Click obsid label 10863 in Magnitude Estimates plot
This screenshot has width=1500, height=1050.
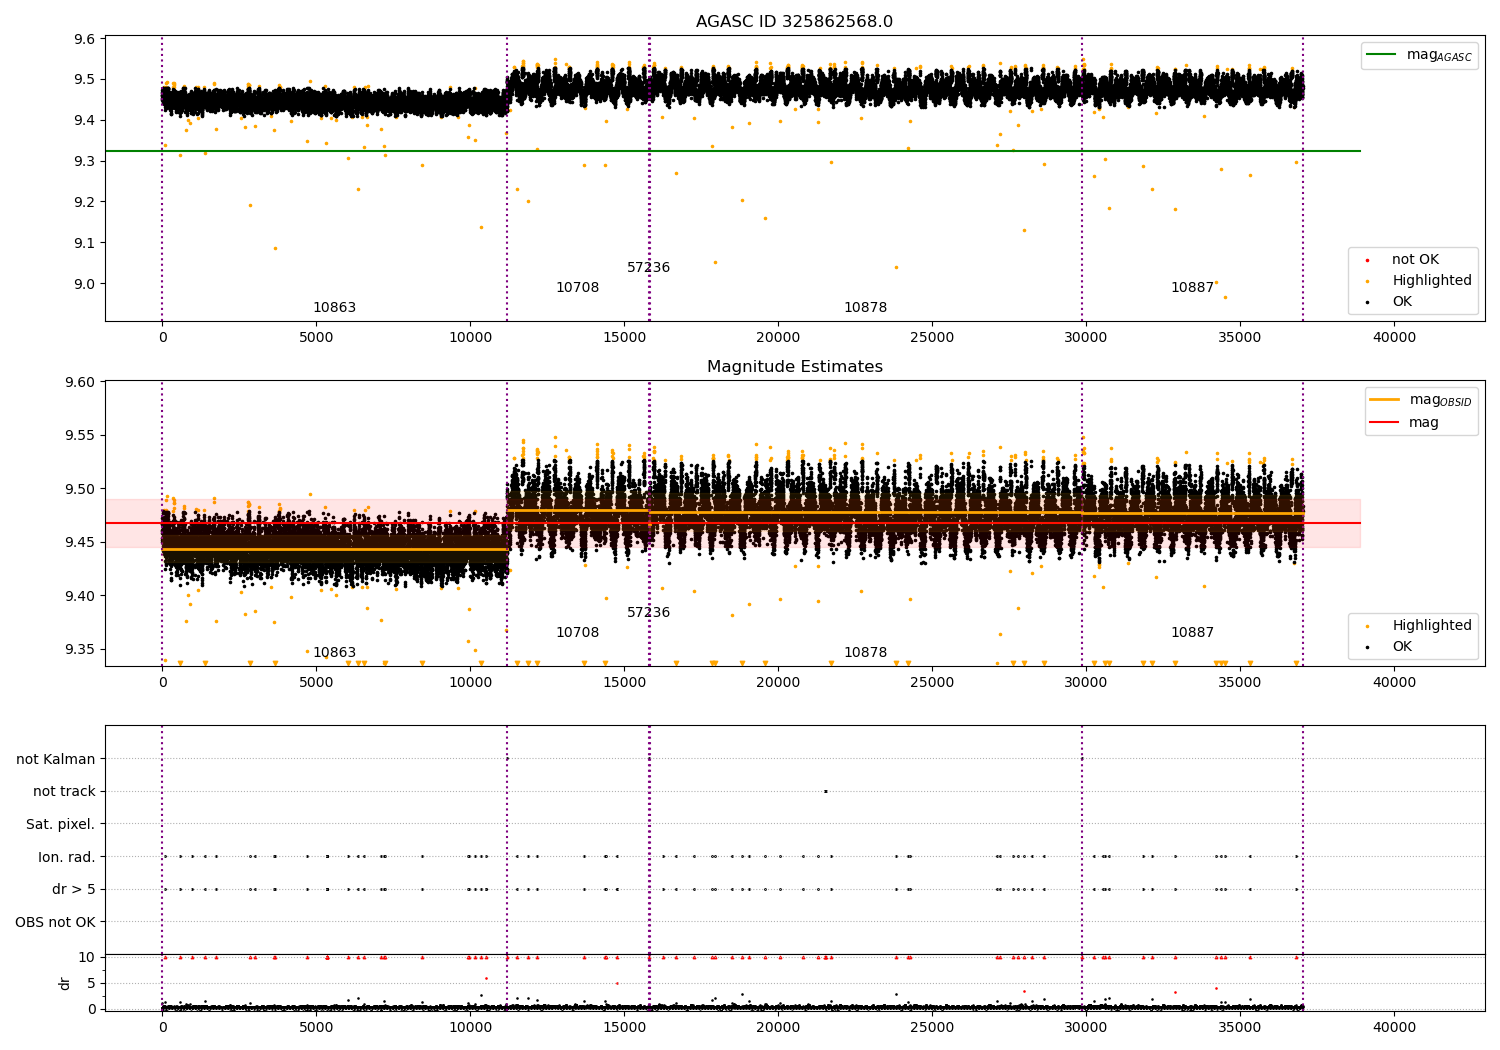click(x=334, y=653)
